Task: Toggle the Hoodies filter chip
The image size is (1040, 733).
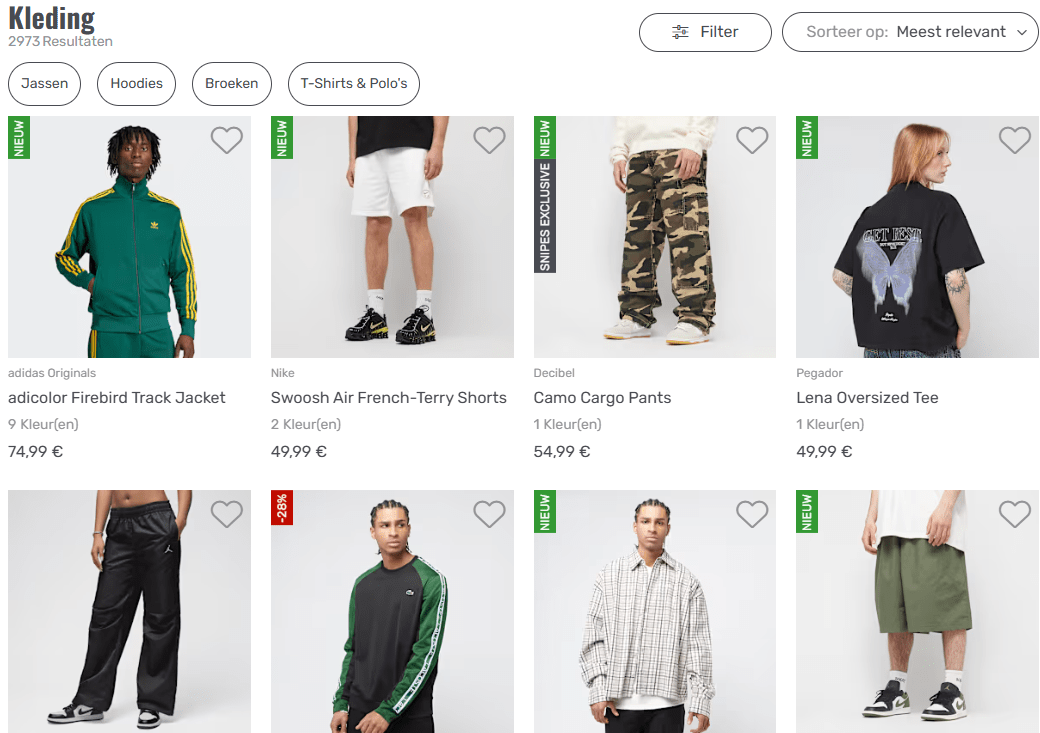Action: pyautogui.click(x=136, y=84)
